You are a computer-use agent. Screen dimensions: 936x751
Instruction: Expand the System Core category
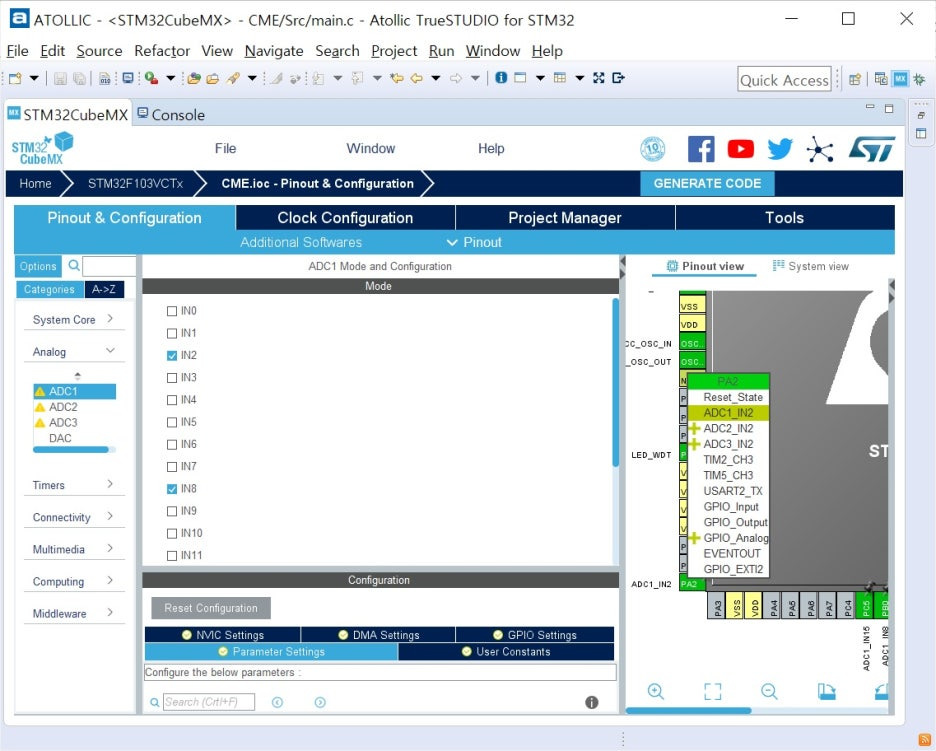74,319
